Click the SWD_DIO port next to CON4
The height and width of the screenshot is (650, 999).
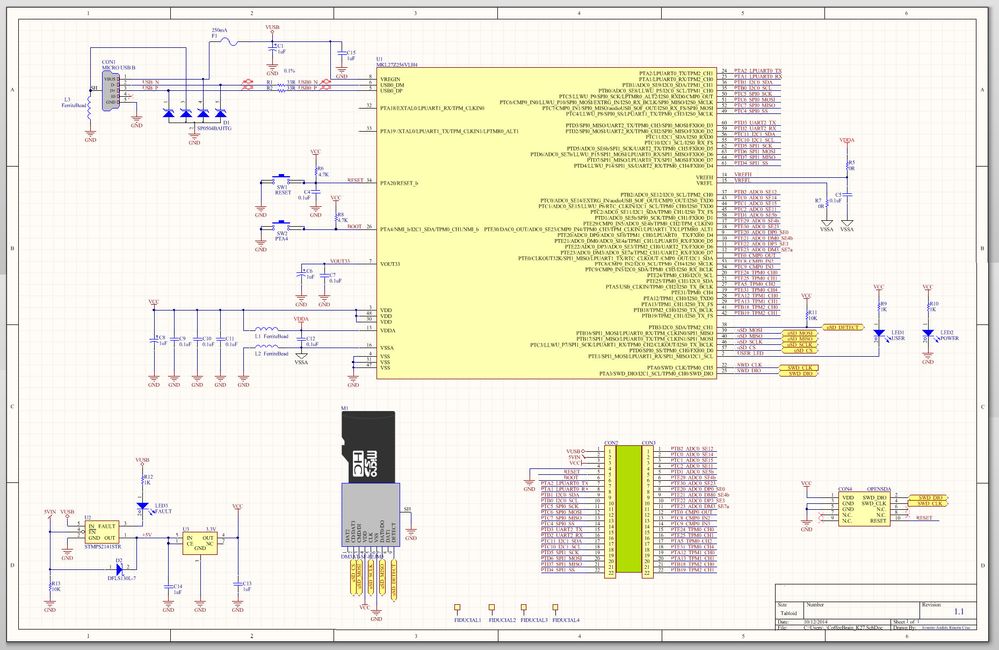click(928, 498)
